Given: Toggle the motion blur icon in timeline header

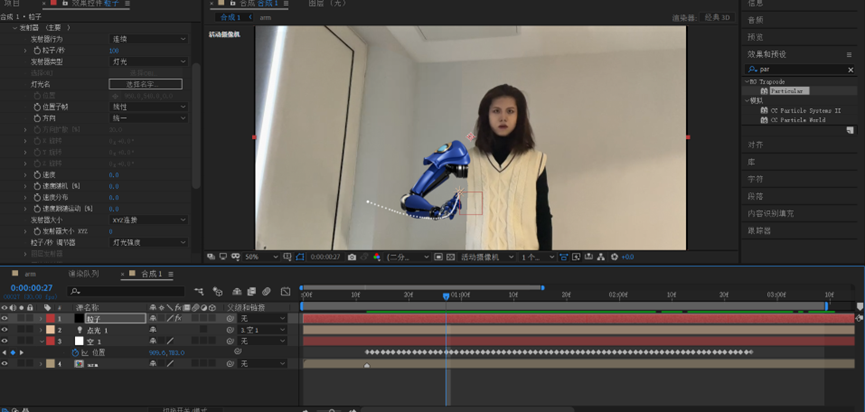Looking at the screenshot, I should (x=266, y=291).
